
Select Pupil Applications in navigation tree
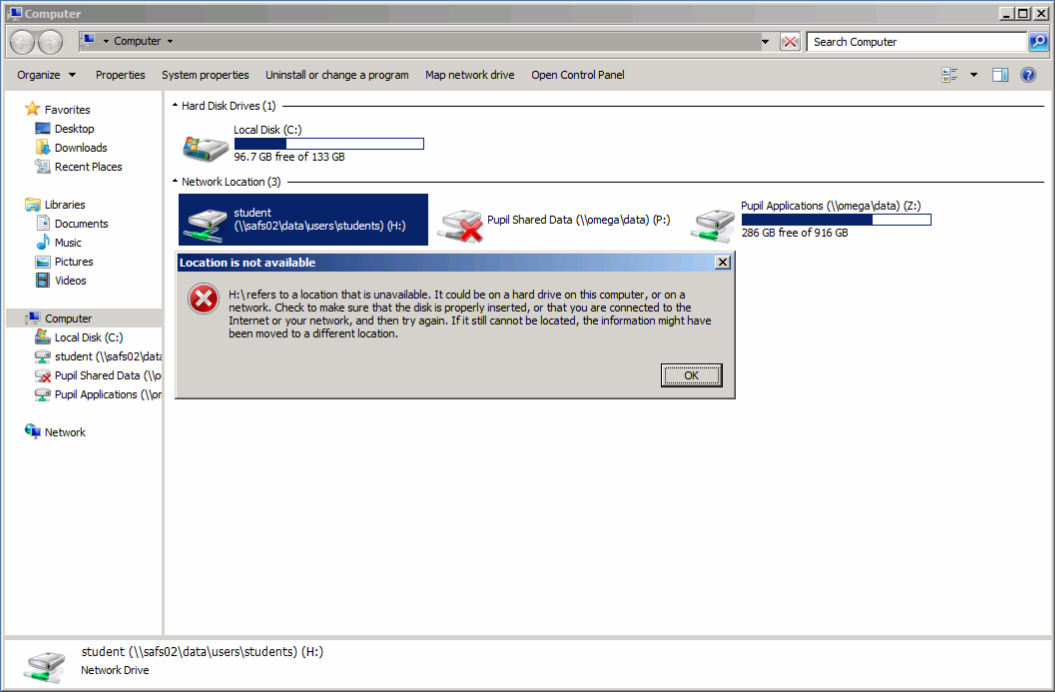[x=108, y=394]
